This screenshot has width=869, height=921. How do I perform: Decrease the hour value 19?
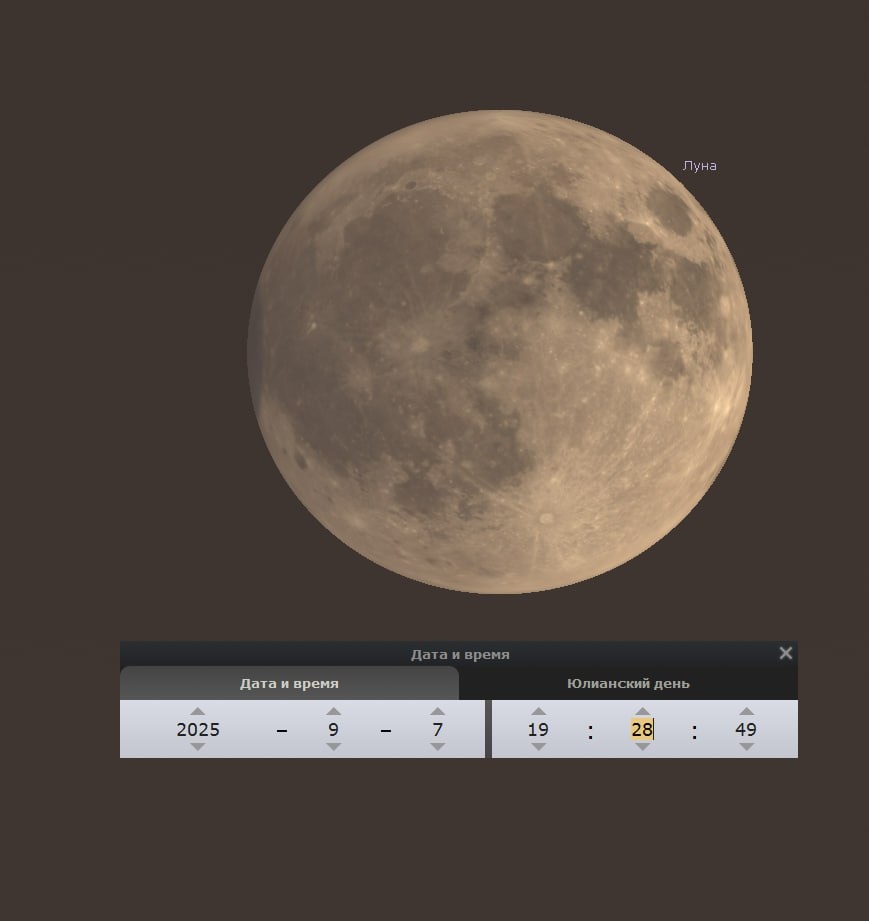[x=539, y=747]
